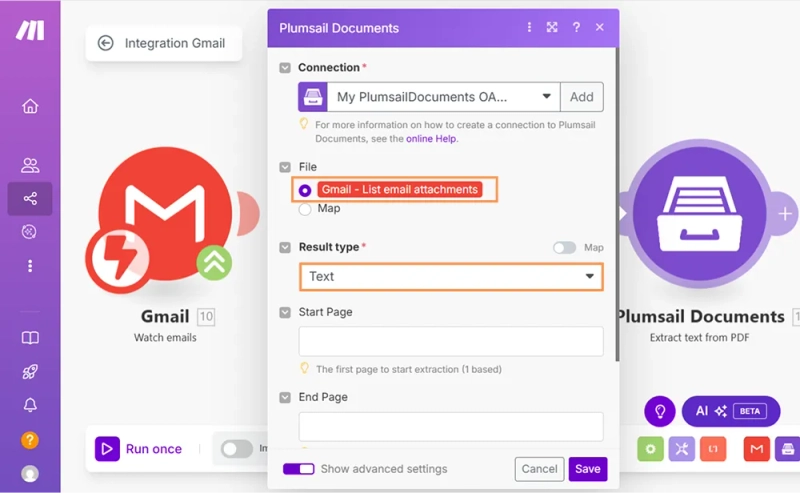
Task: Click the Add connection button
Action: pos(582,97)
